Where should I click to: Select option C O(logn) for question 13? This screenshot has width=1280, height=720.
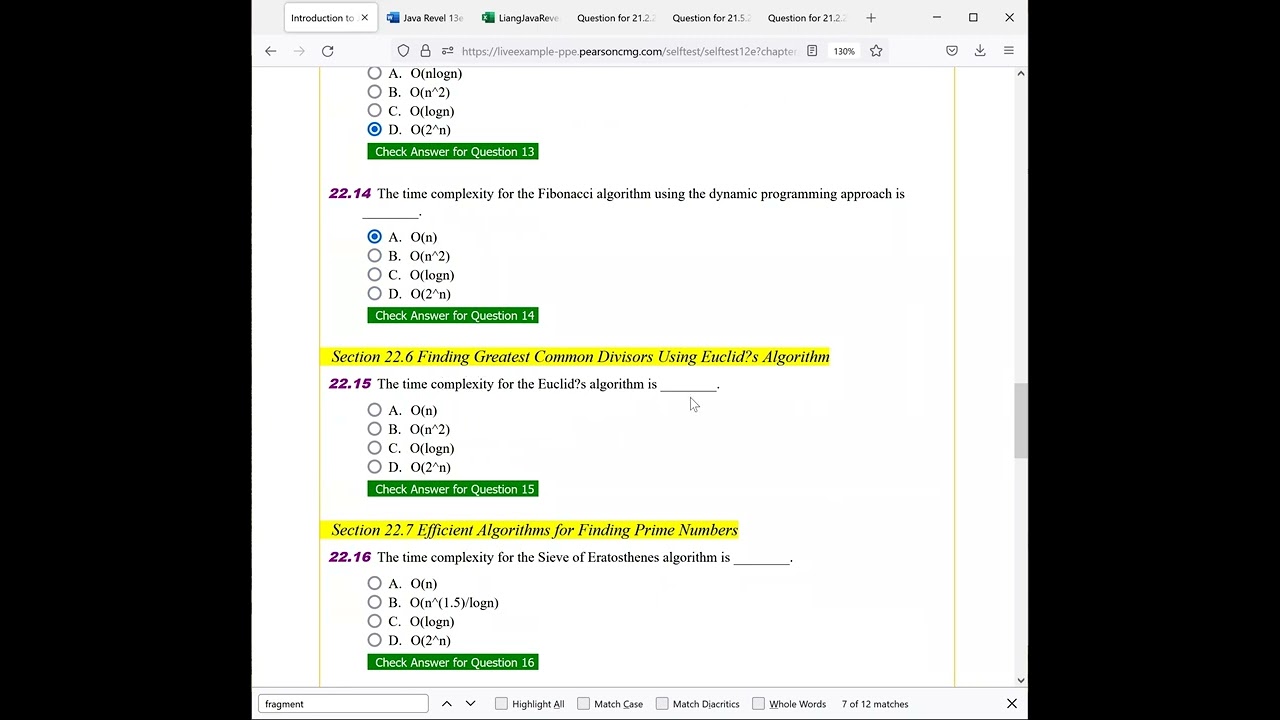(374, 111)
